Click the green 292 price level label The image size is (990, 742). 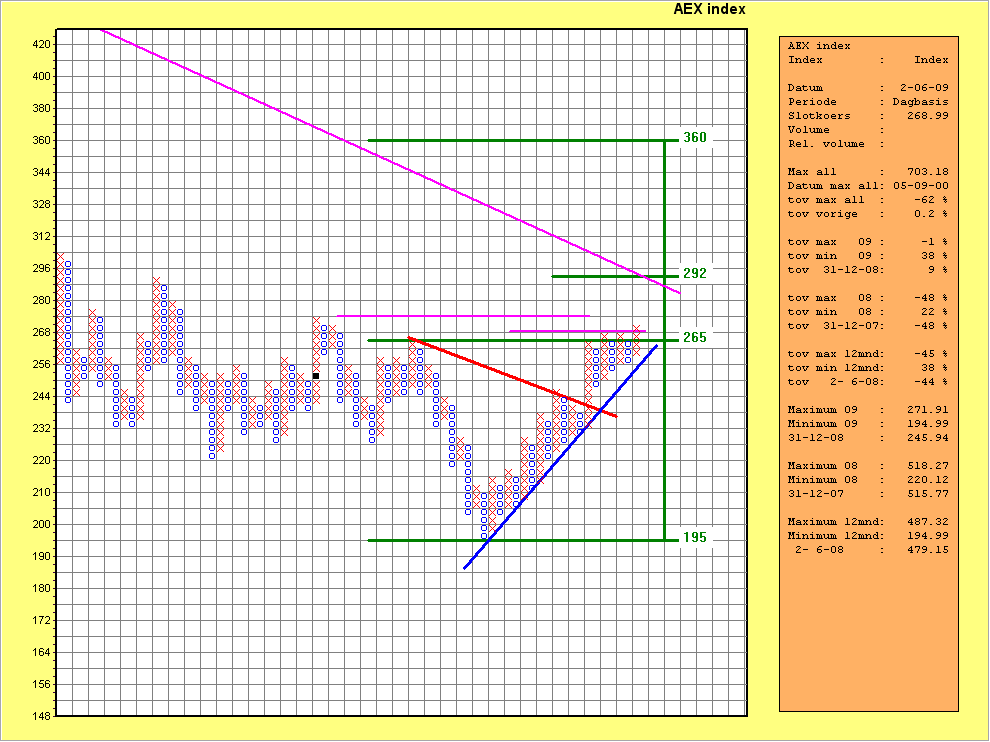pos(694,273)
